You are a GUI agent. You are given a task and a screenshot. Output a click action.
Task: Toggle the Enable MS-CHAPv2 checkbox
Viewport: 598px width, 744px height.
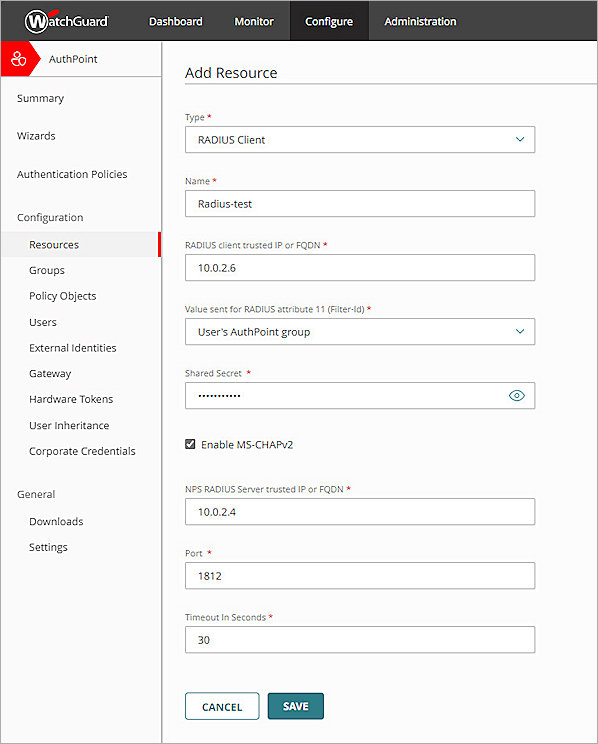point(190,444)
